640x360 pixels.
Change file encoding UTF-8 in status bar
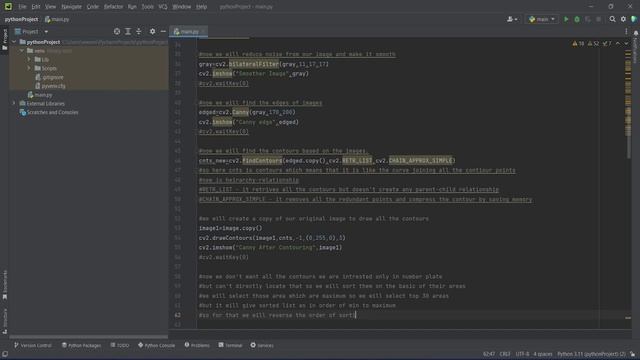[x=522, y=354]
